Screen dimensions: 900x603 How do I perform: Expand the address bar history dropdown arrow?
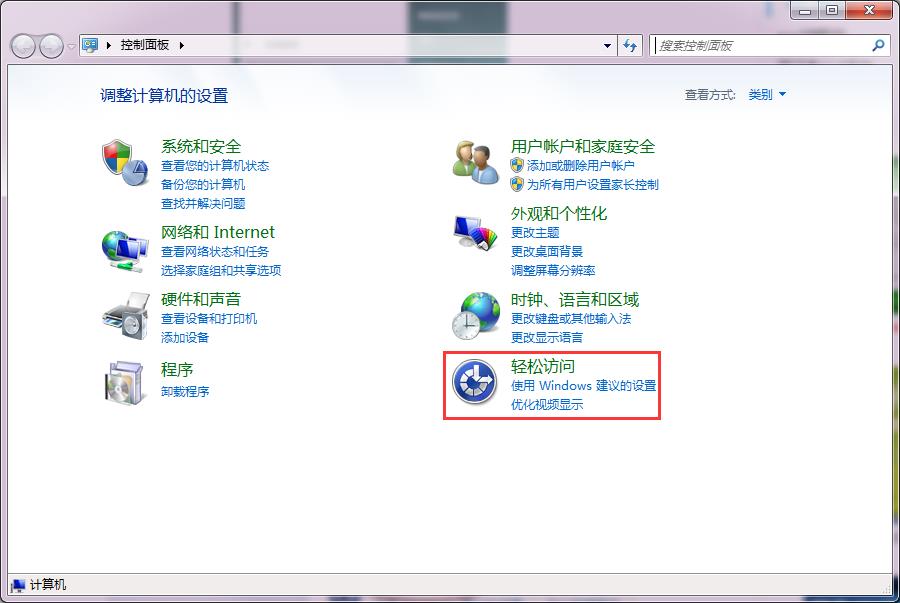608,46
